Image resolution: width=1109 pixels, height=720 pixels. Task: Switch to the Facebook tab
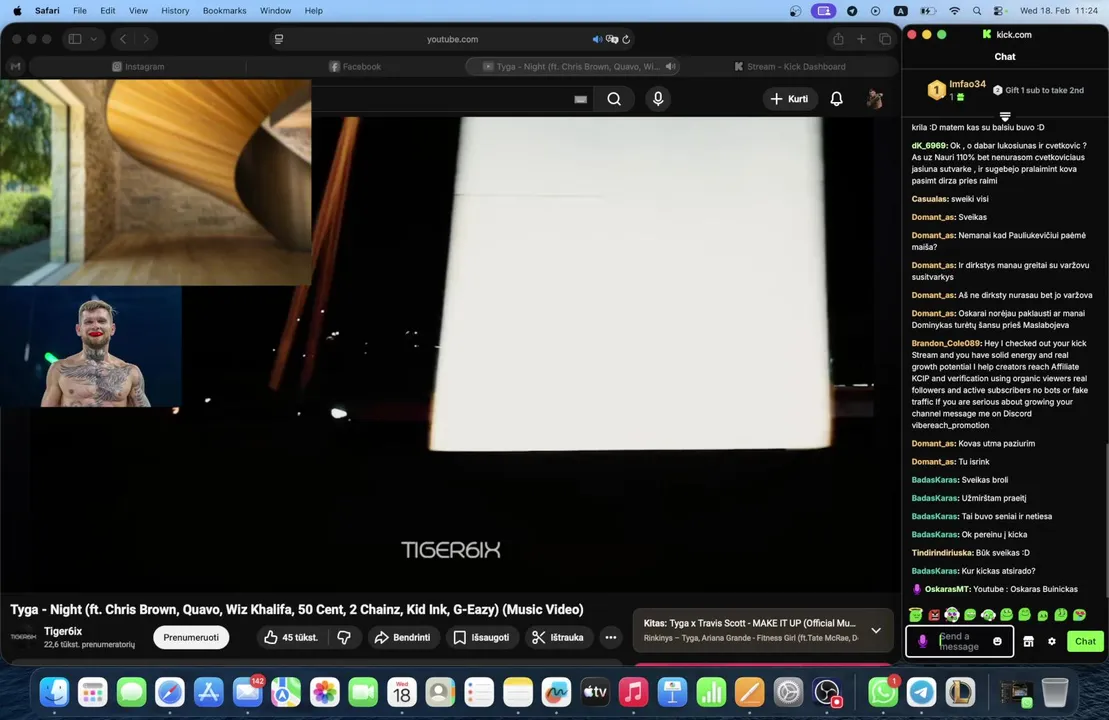point(355,66)
